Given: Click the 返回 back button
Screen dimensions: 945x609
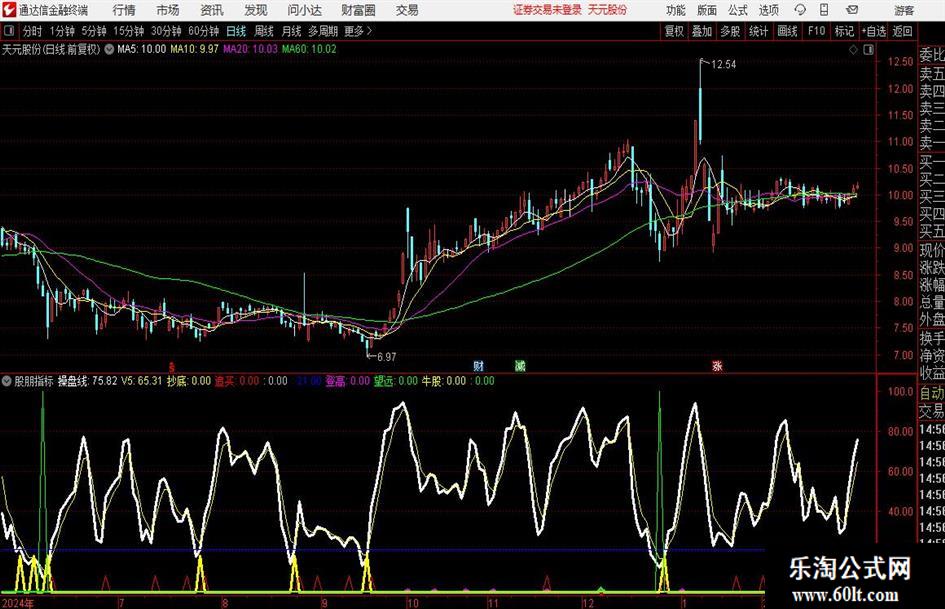Looking at the screenshot, I should point(902,31).
